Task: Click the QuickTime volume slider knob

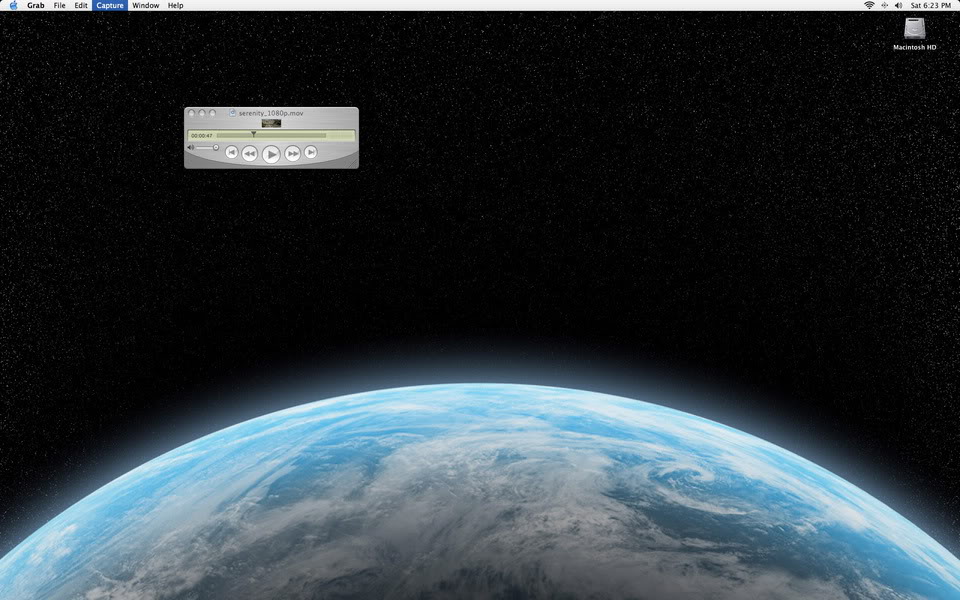Action: (x=216, y=148)
